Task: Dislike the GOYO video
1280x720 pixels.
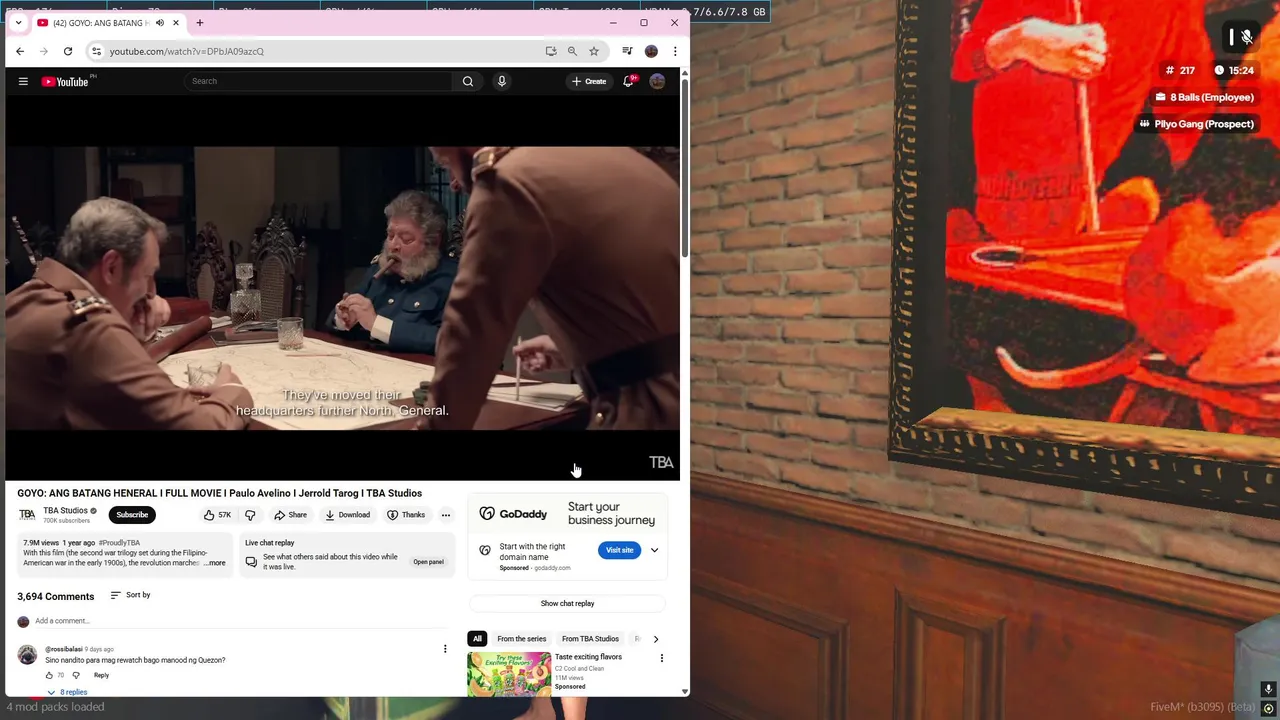Action: (x=250, y=515)
